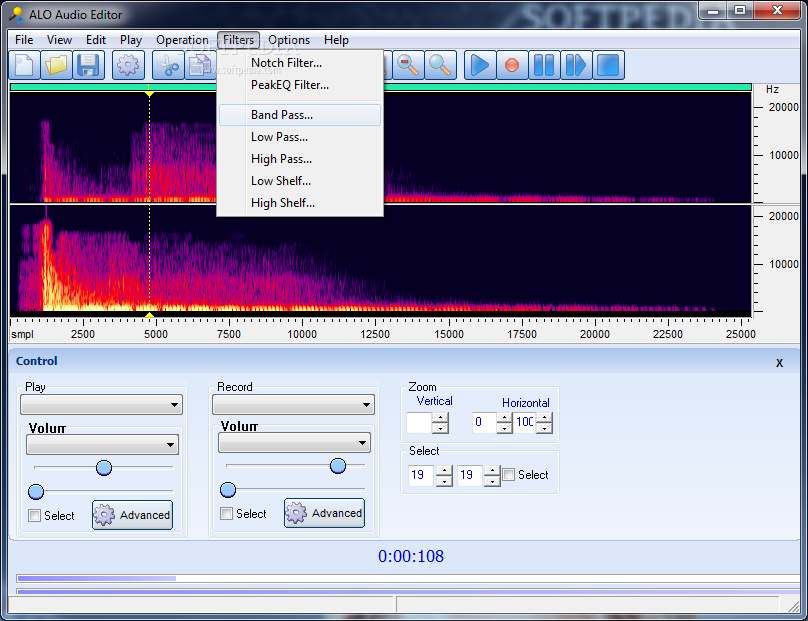Stop playback with the Stop button
Screen dimensions: 808x621
tap(609, 65)
